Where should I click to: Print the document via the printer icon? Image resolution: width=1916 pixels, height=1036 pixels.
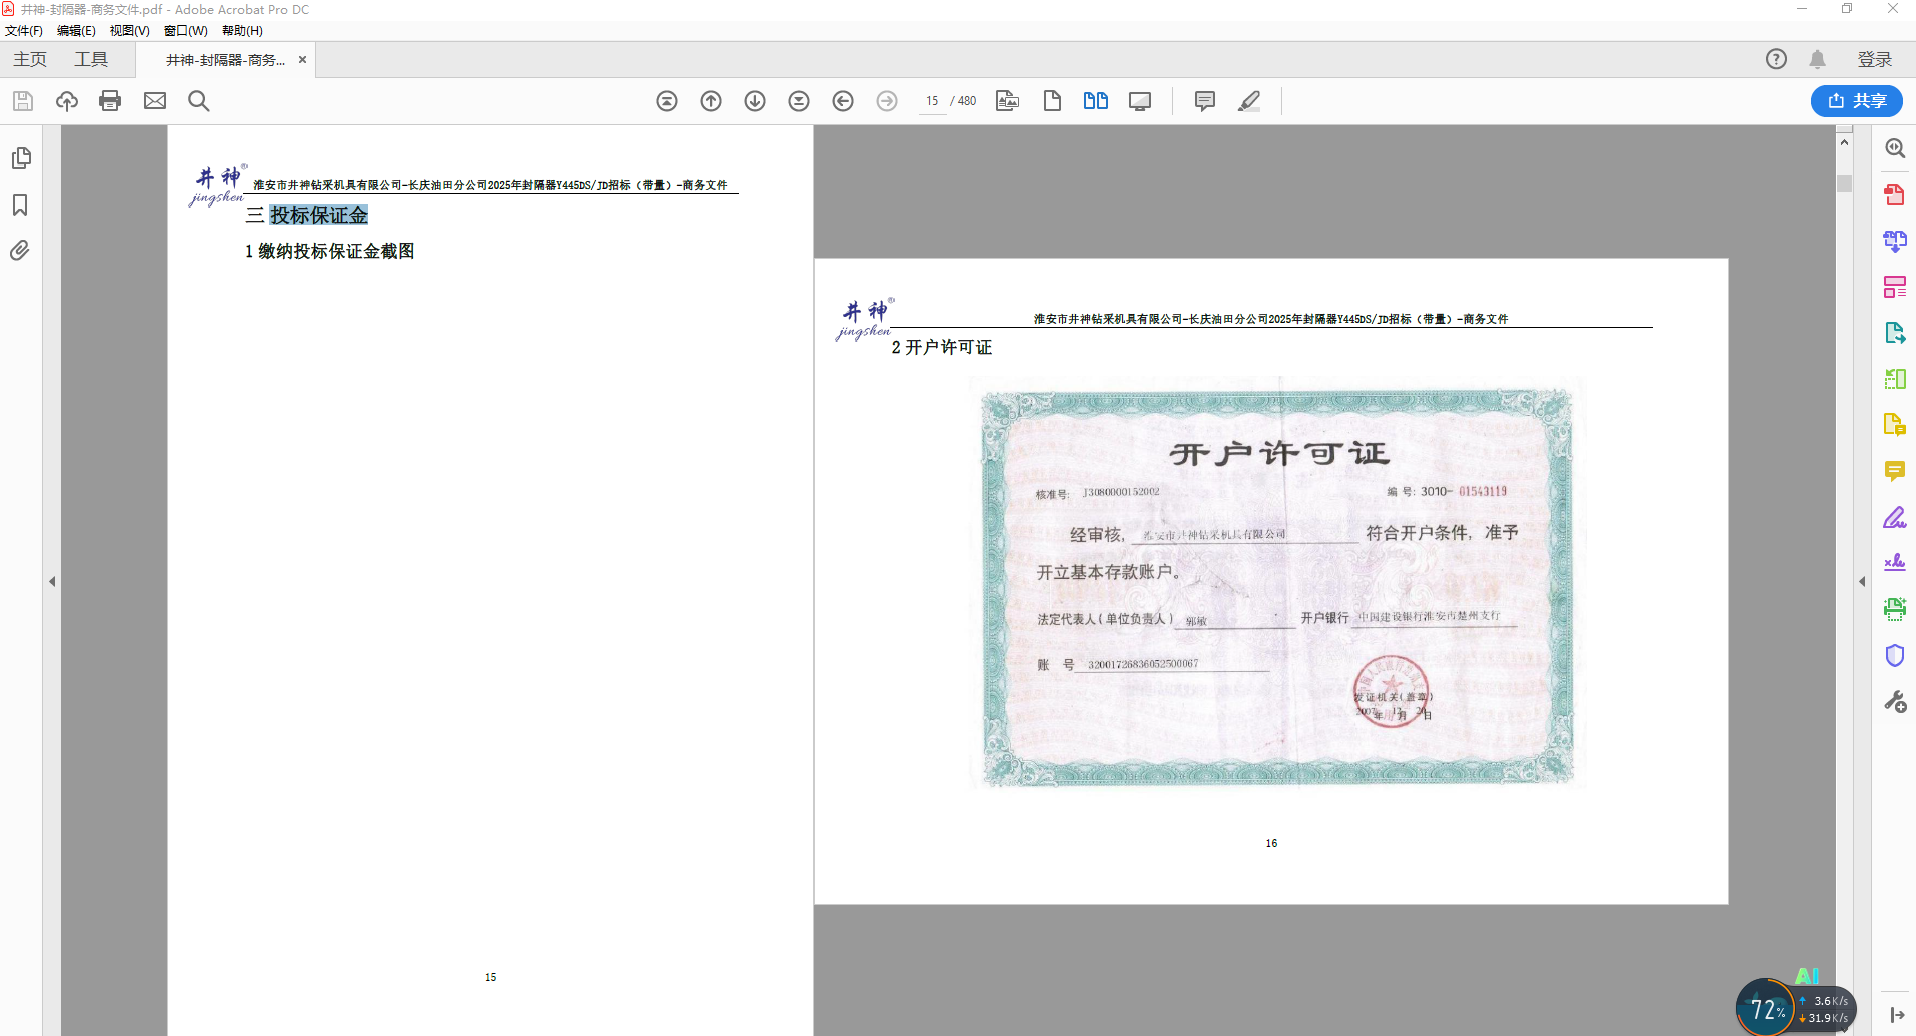click(110, 101)
